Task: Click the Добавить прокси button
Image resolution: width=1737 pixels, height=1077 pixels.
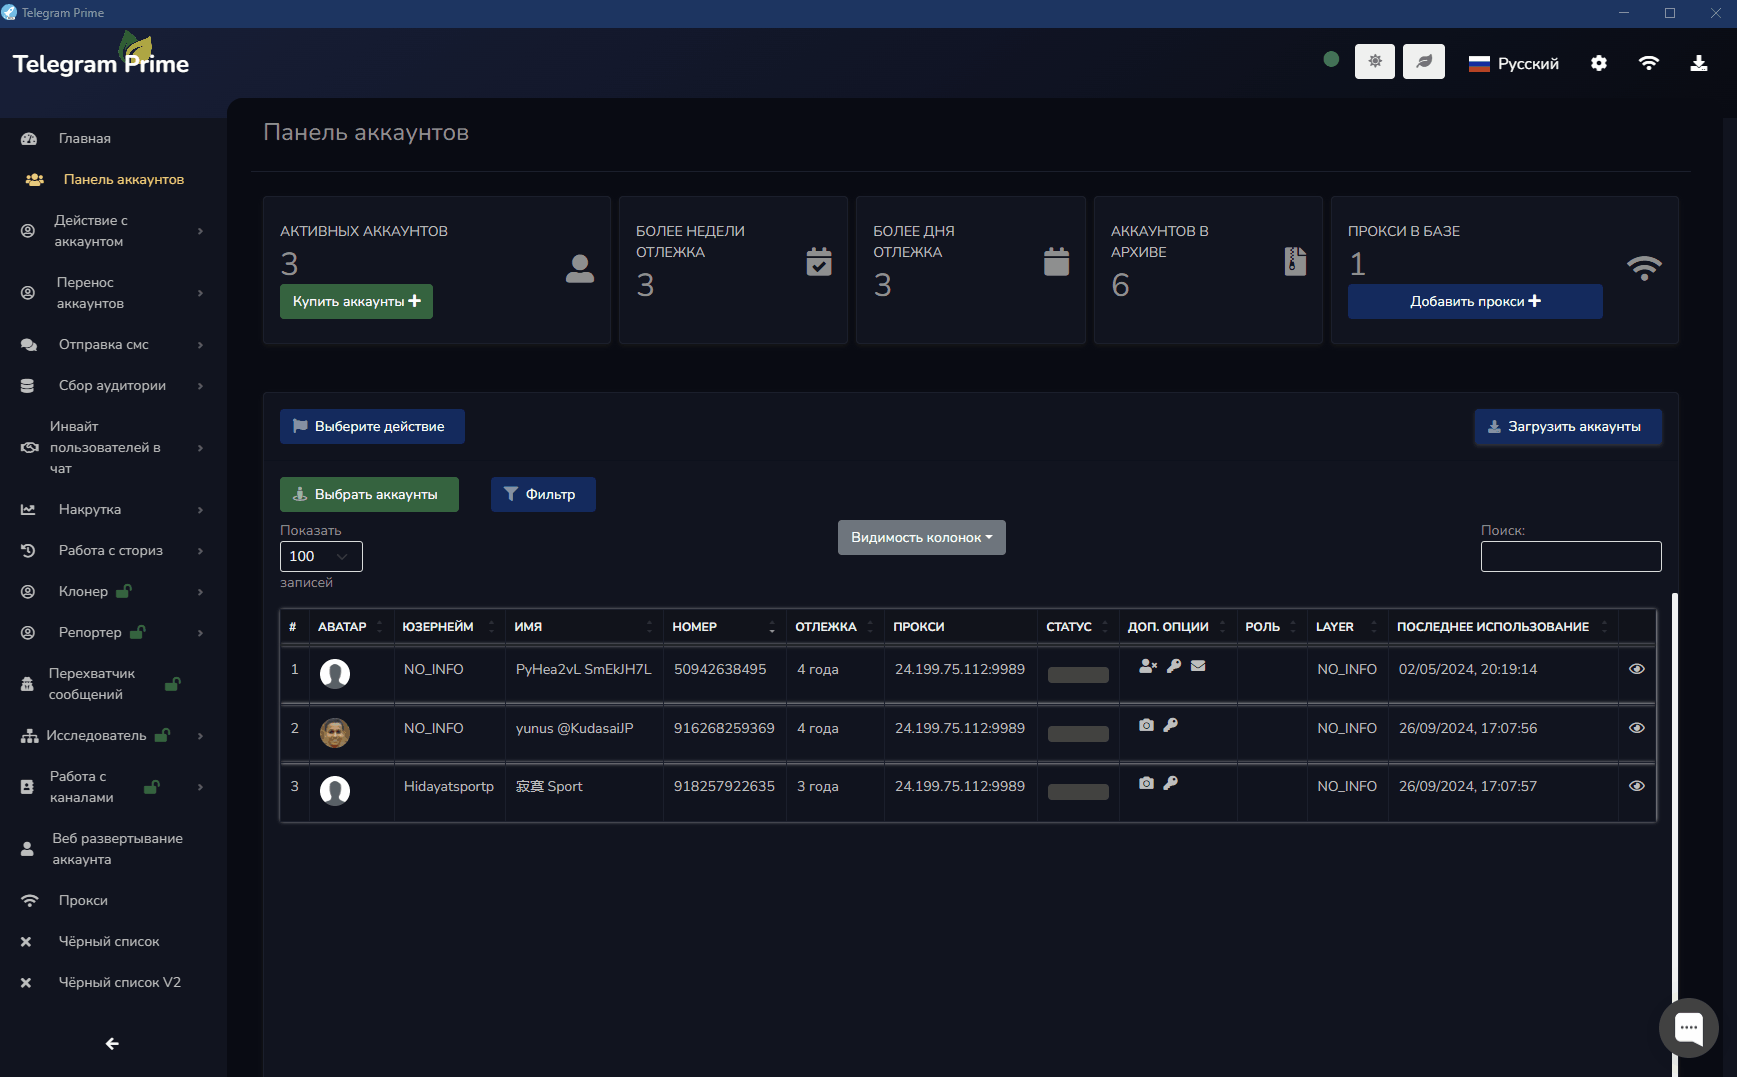Action: [1474, 301]
